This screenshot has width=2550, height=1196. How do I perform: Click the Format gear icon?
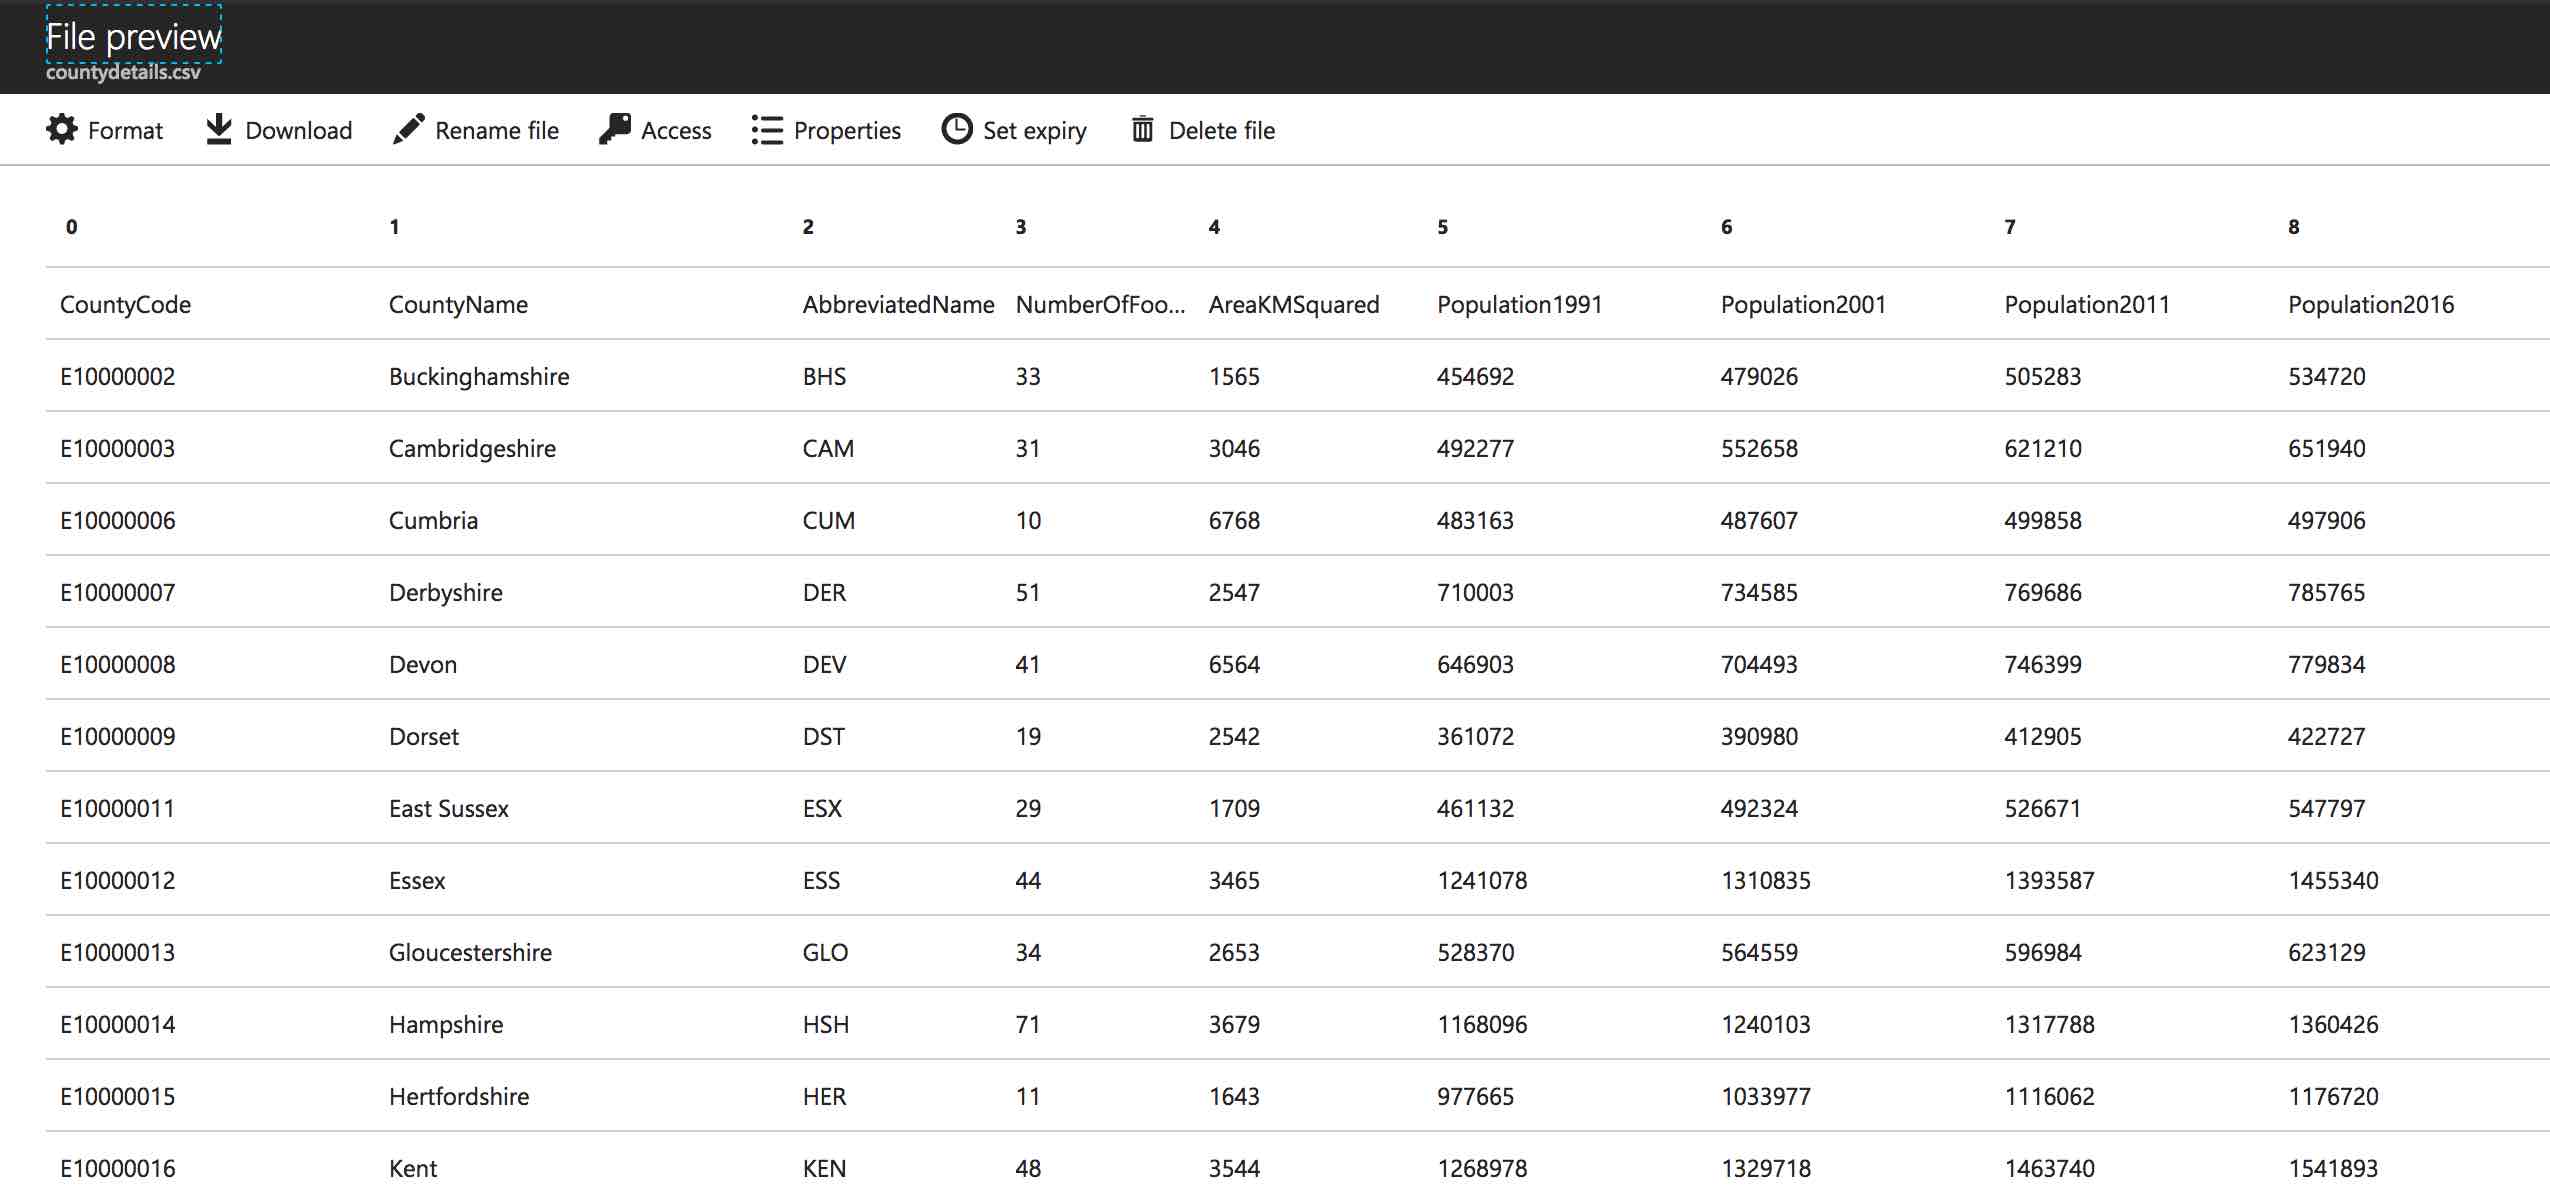tap(62, 130)
